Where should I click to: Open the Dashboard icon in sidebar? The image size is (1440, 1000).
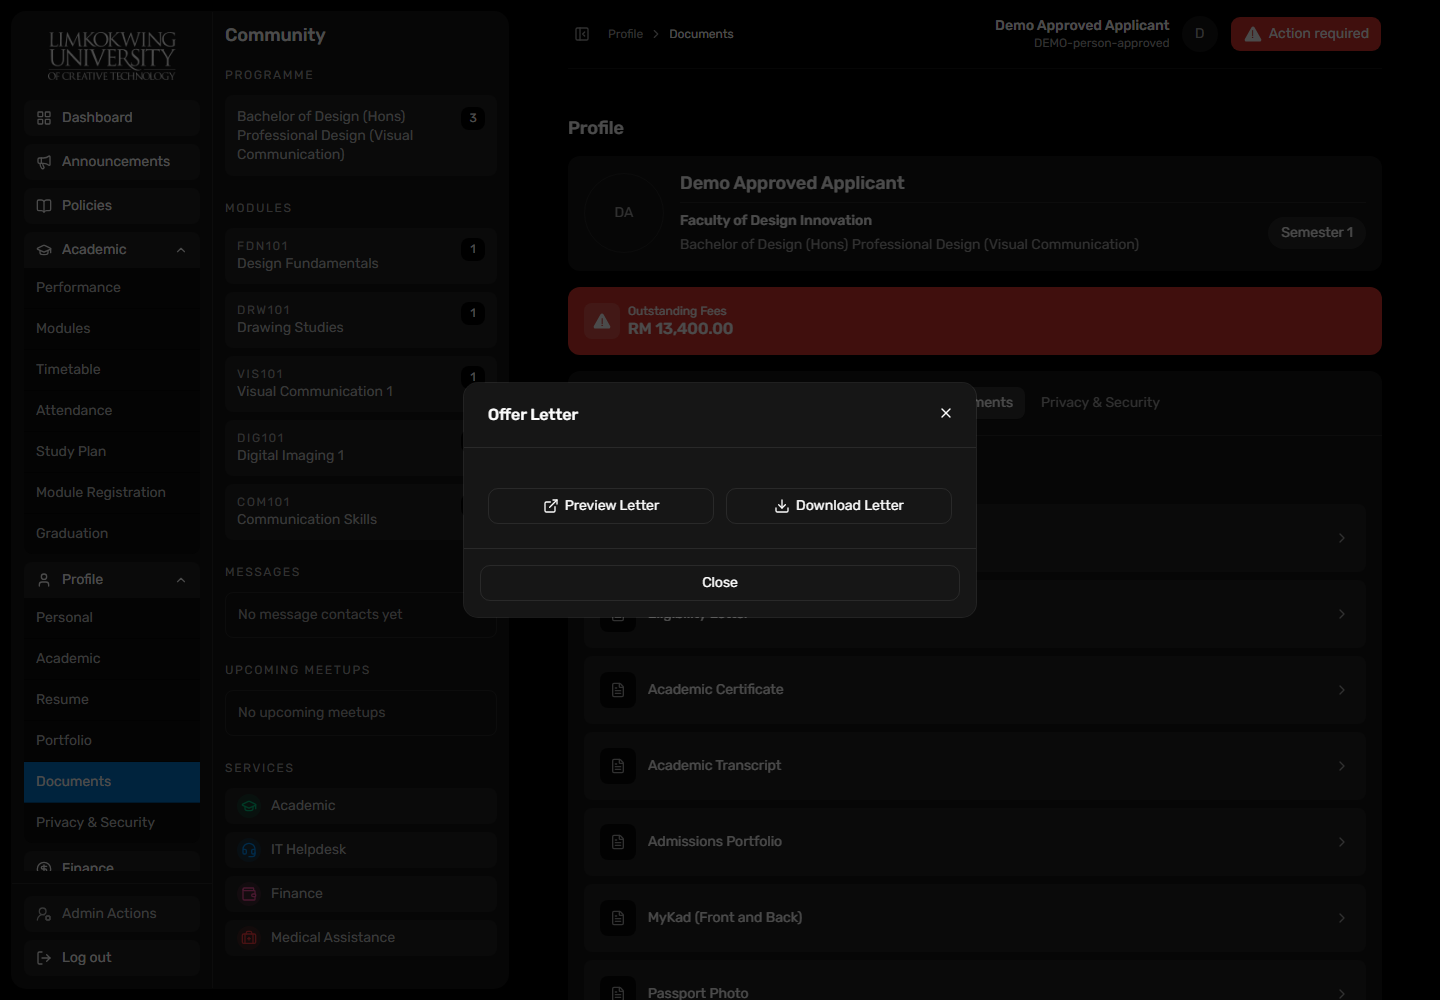pos(44,118)
